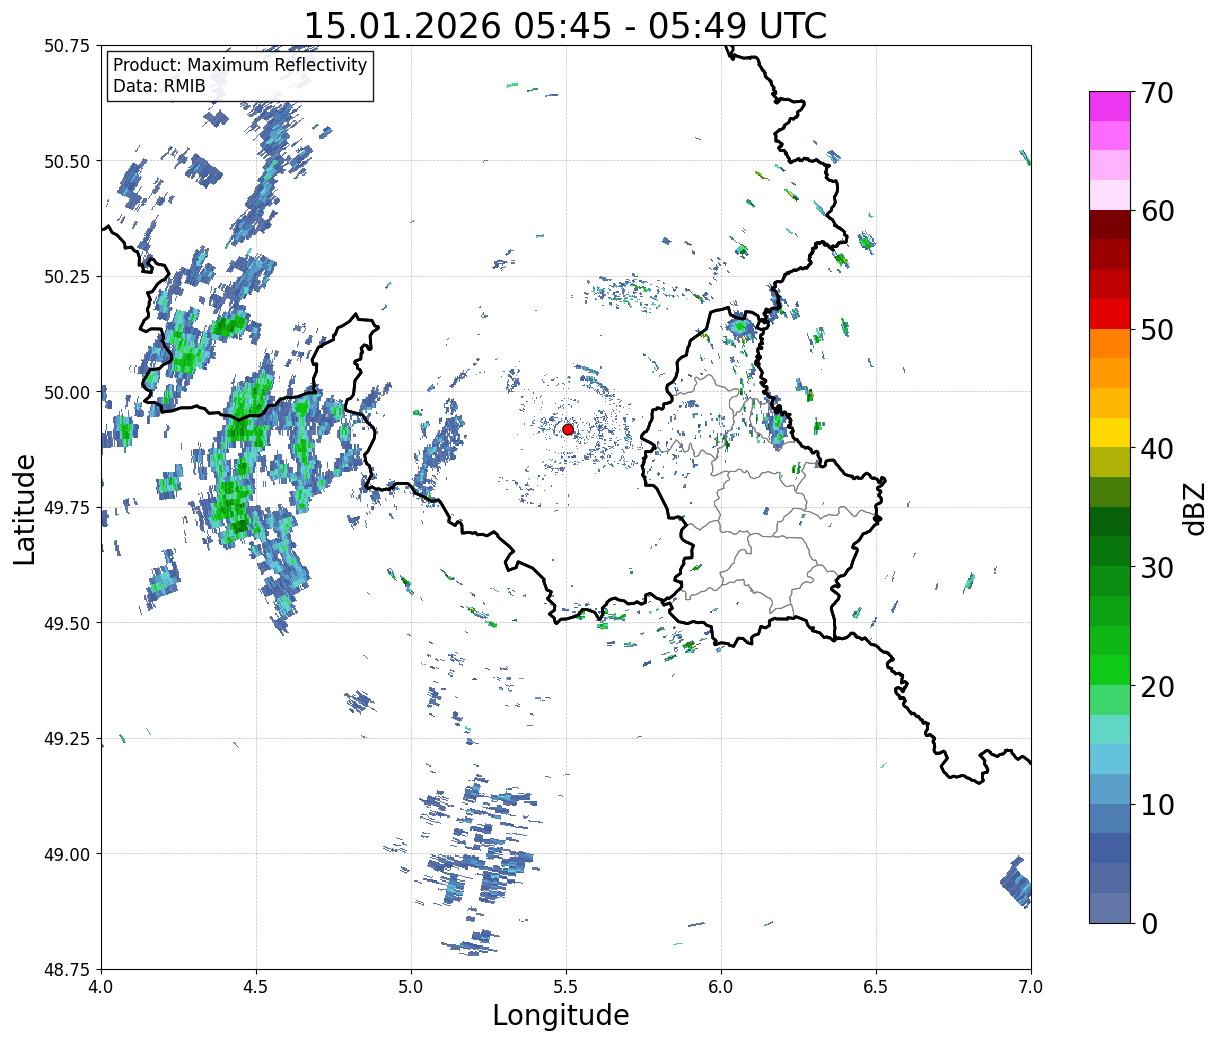Click the longitude tick label 4.5

pos(257,987)
